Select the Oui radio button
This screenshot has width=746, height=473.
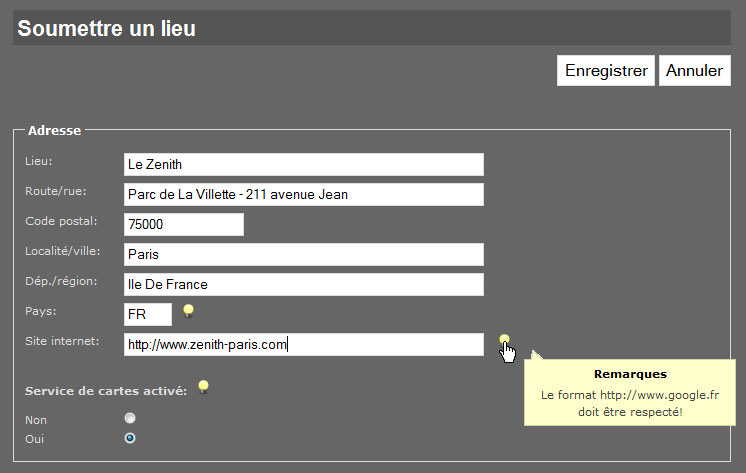[x=130, y=438]
